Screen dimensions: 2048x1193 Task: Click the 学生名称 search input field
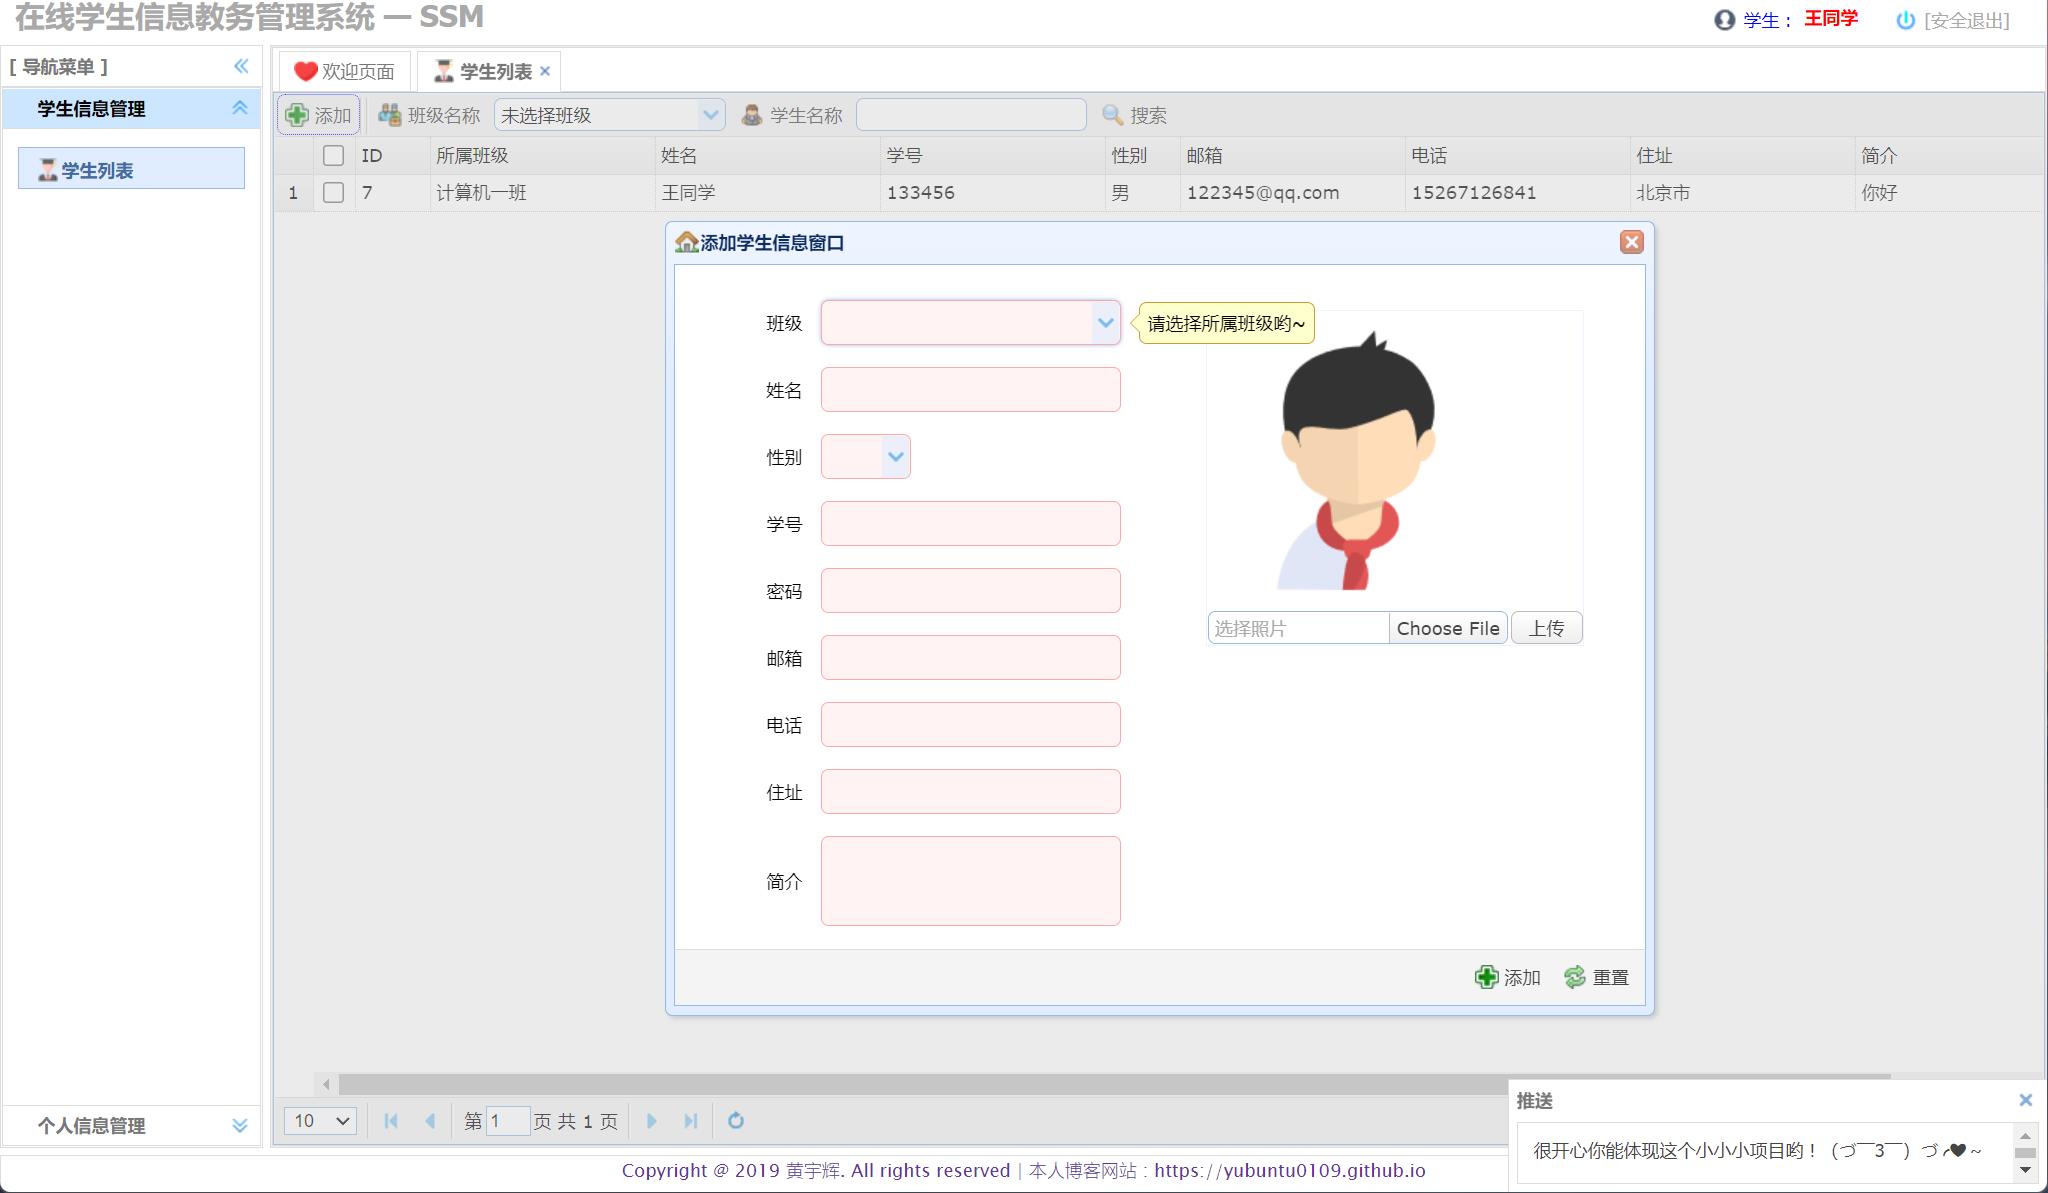pyautogui.click(x=970, y=114)
